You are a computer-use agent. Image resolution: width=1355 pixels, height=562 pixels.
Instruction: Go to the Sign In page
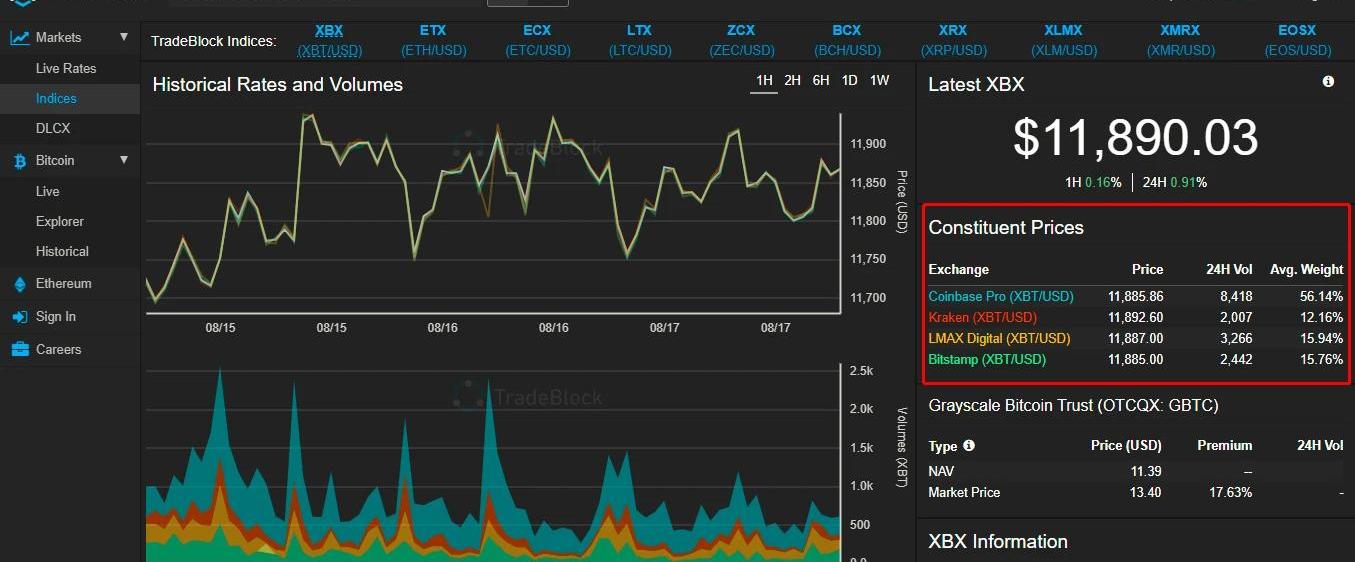[56, 316]
